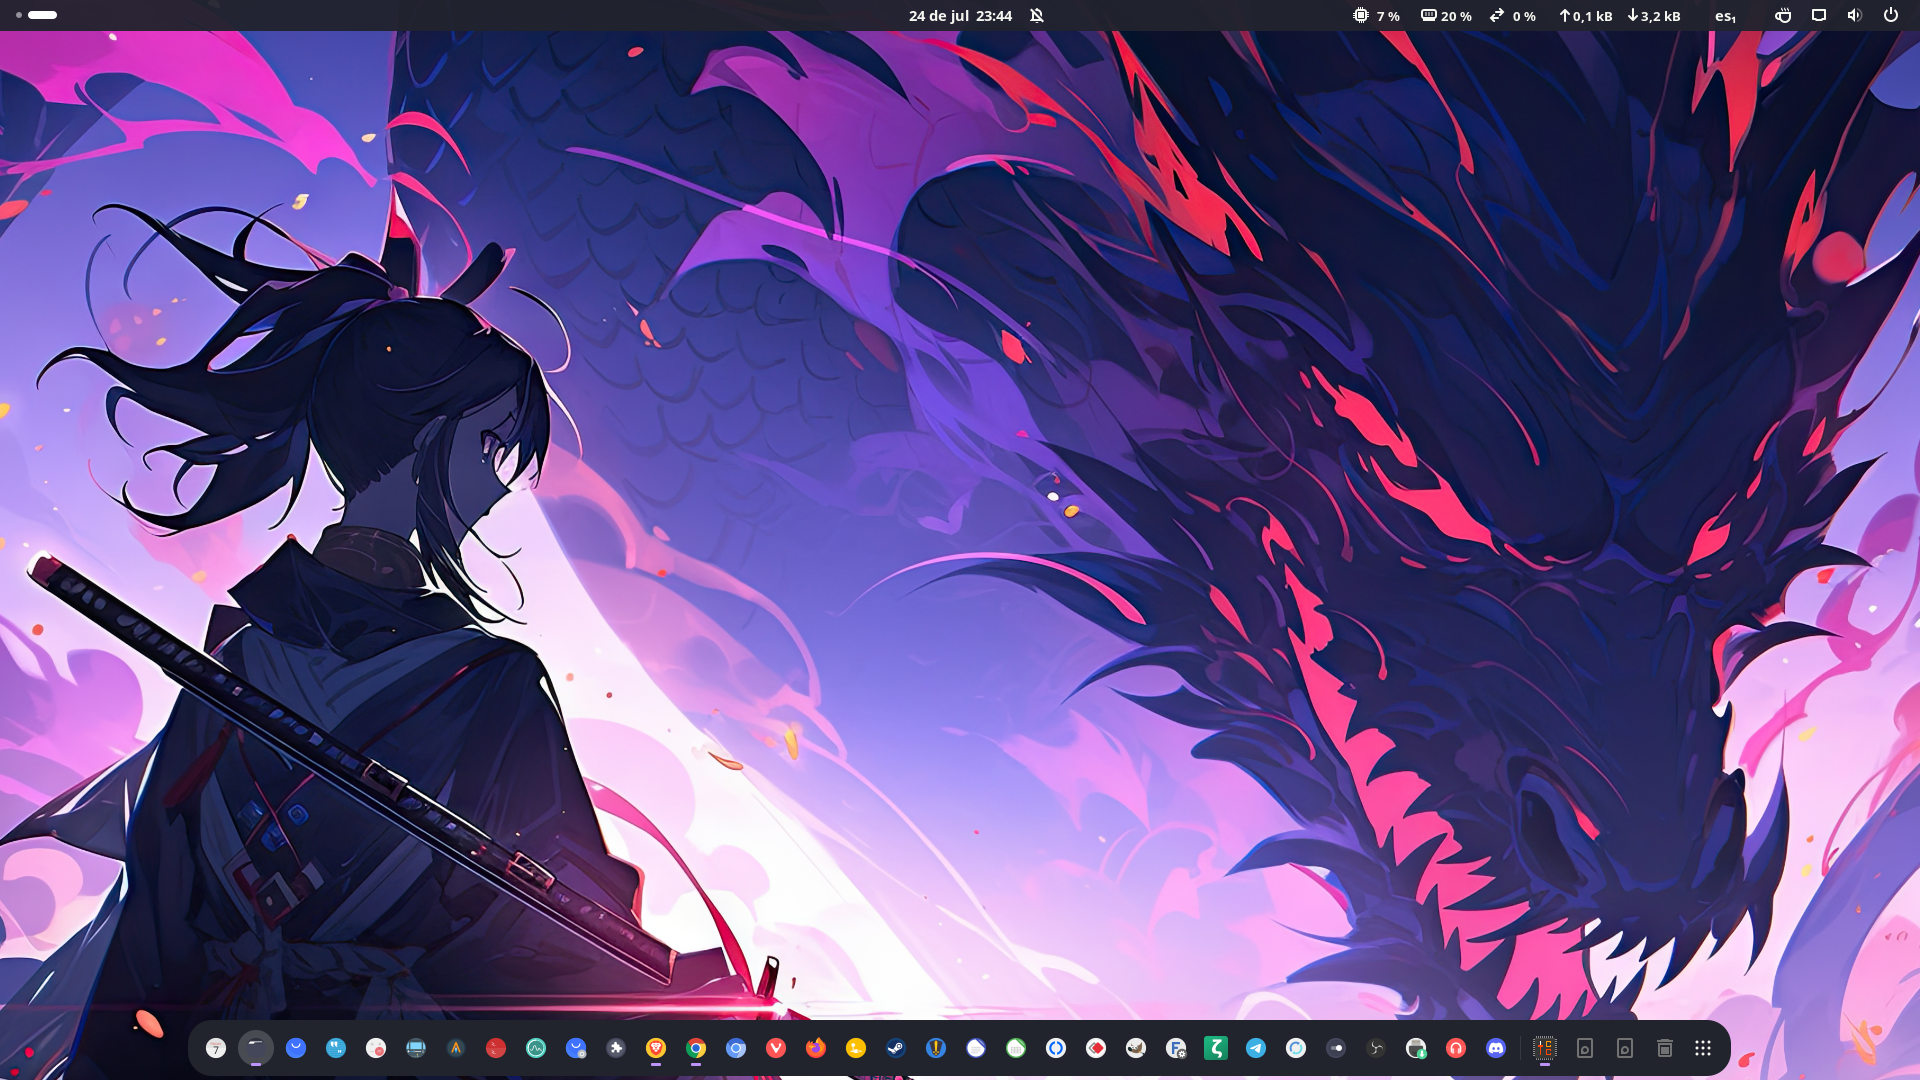Launch the green zeta-symbol app

tap(1216, 1048)
